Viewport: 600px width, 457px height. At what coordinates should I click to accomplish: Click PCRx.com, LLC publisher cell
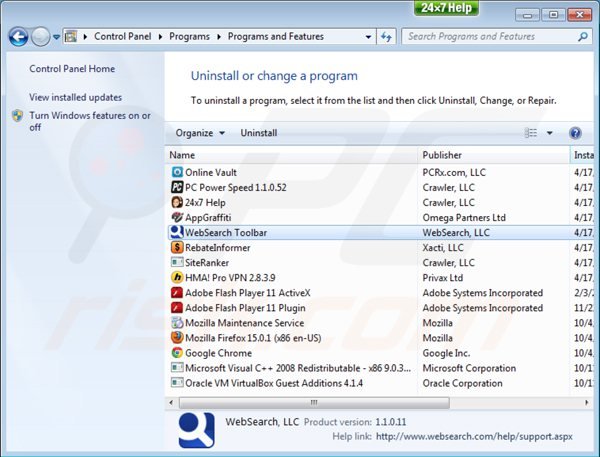(454, 173)
